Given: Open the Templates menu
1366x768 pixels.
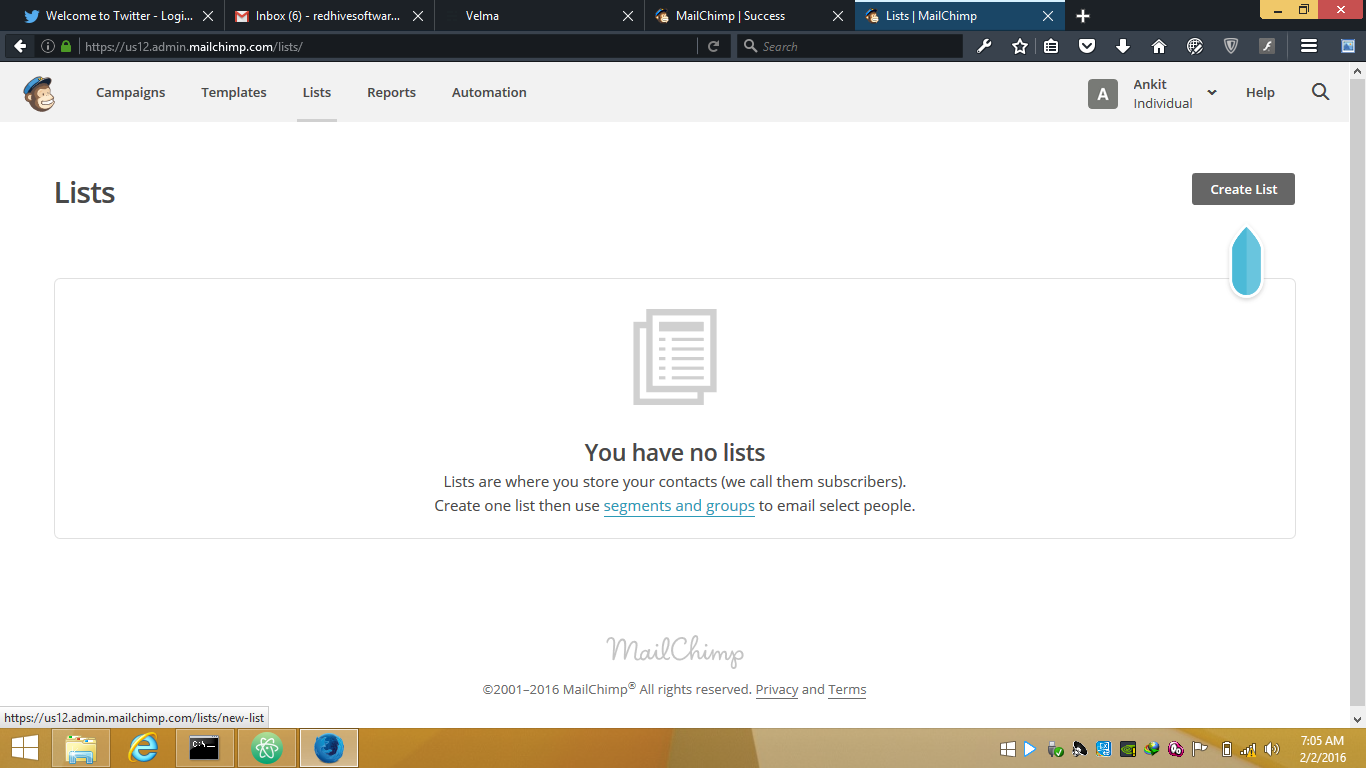Looking at the screenshot, I should pyautogui.click(x=234, y=92).
